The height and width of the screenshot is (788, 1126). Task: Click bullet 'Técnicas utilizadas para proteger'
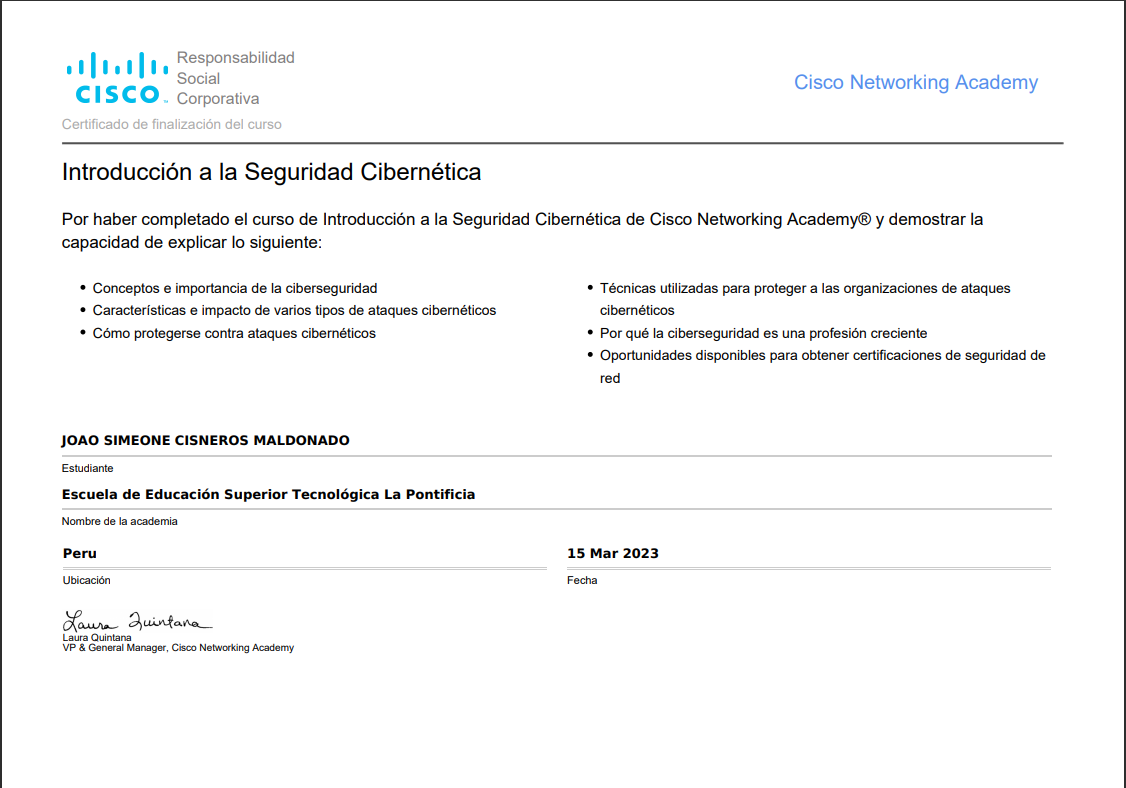point(805,300)
